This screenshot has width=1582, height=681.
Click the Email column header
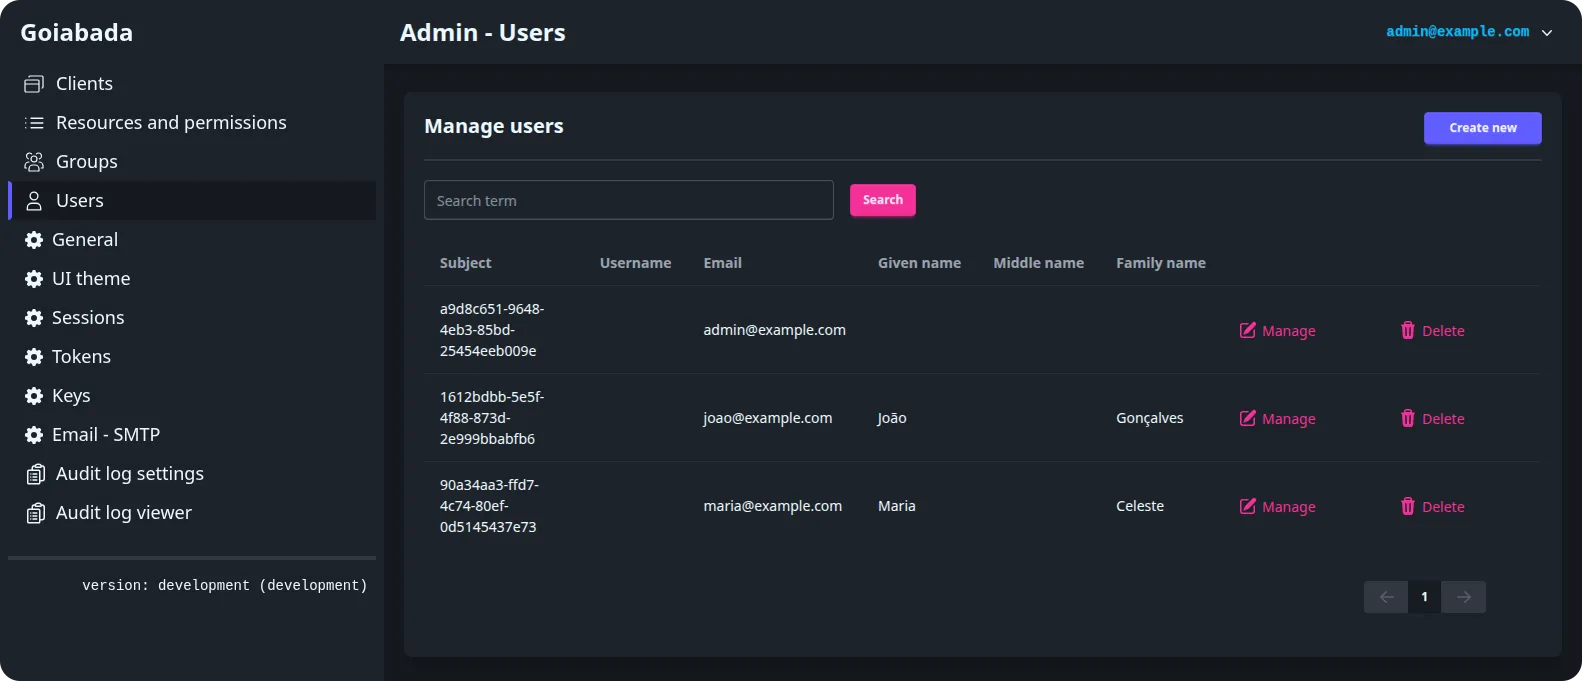(723, 263)
